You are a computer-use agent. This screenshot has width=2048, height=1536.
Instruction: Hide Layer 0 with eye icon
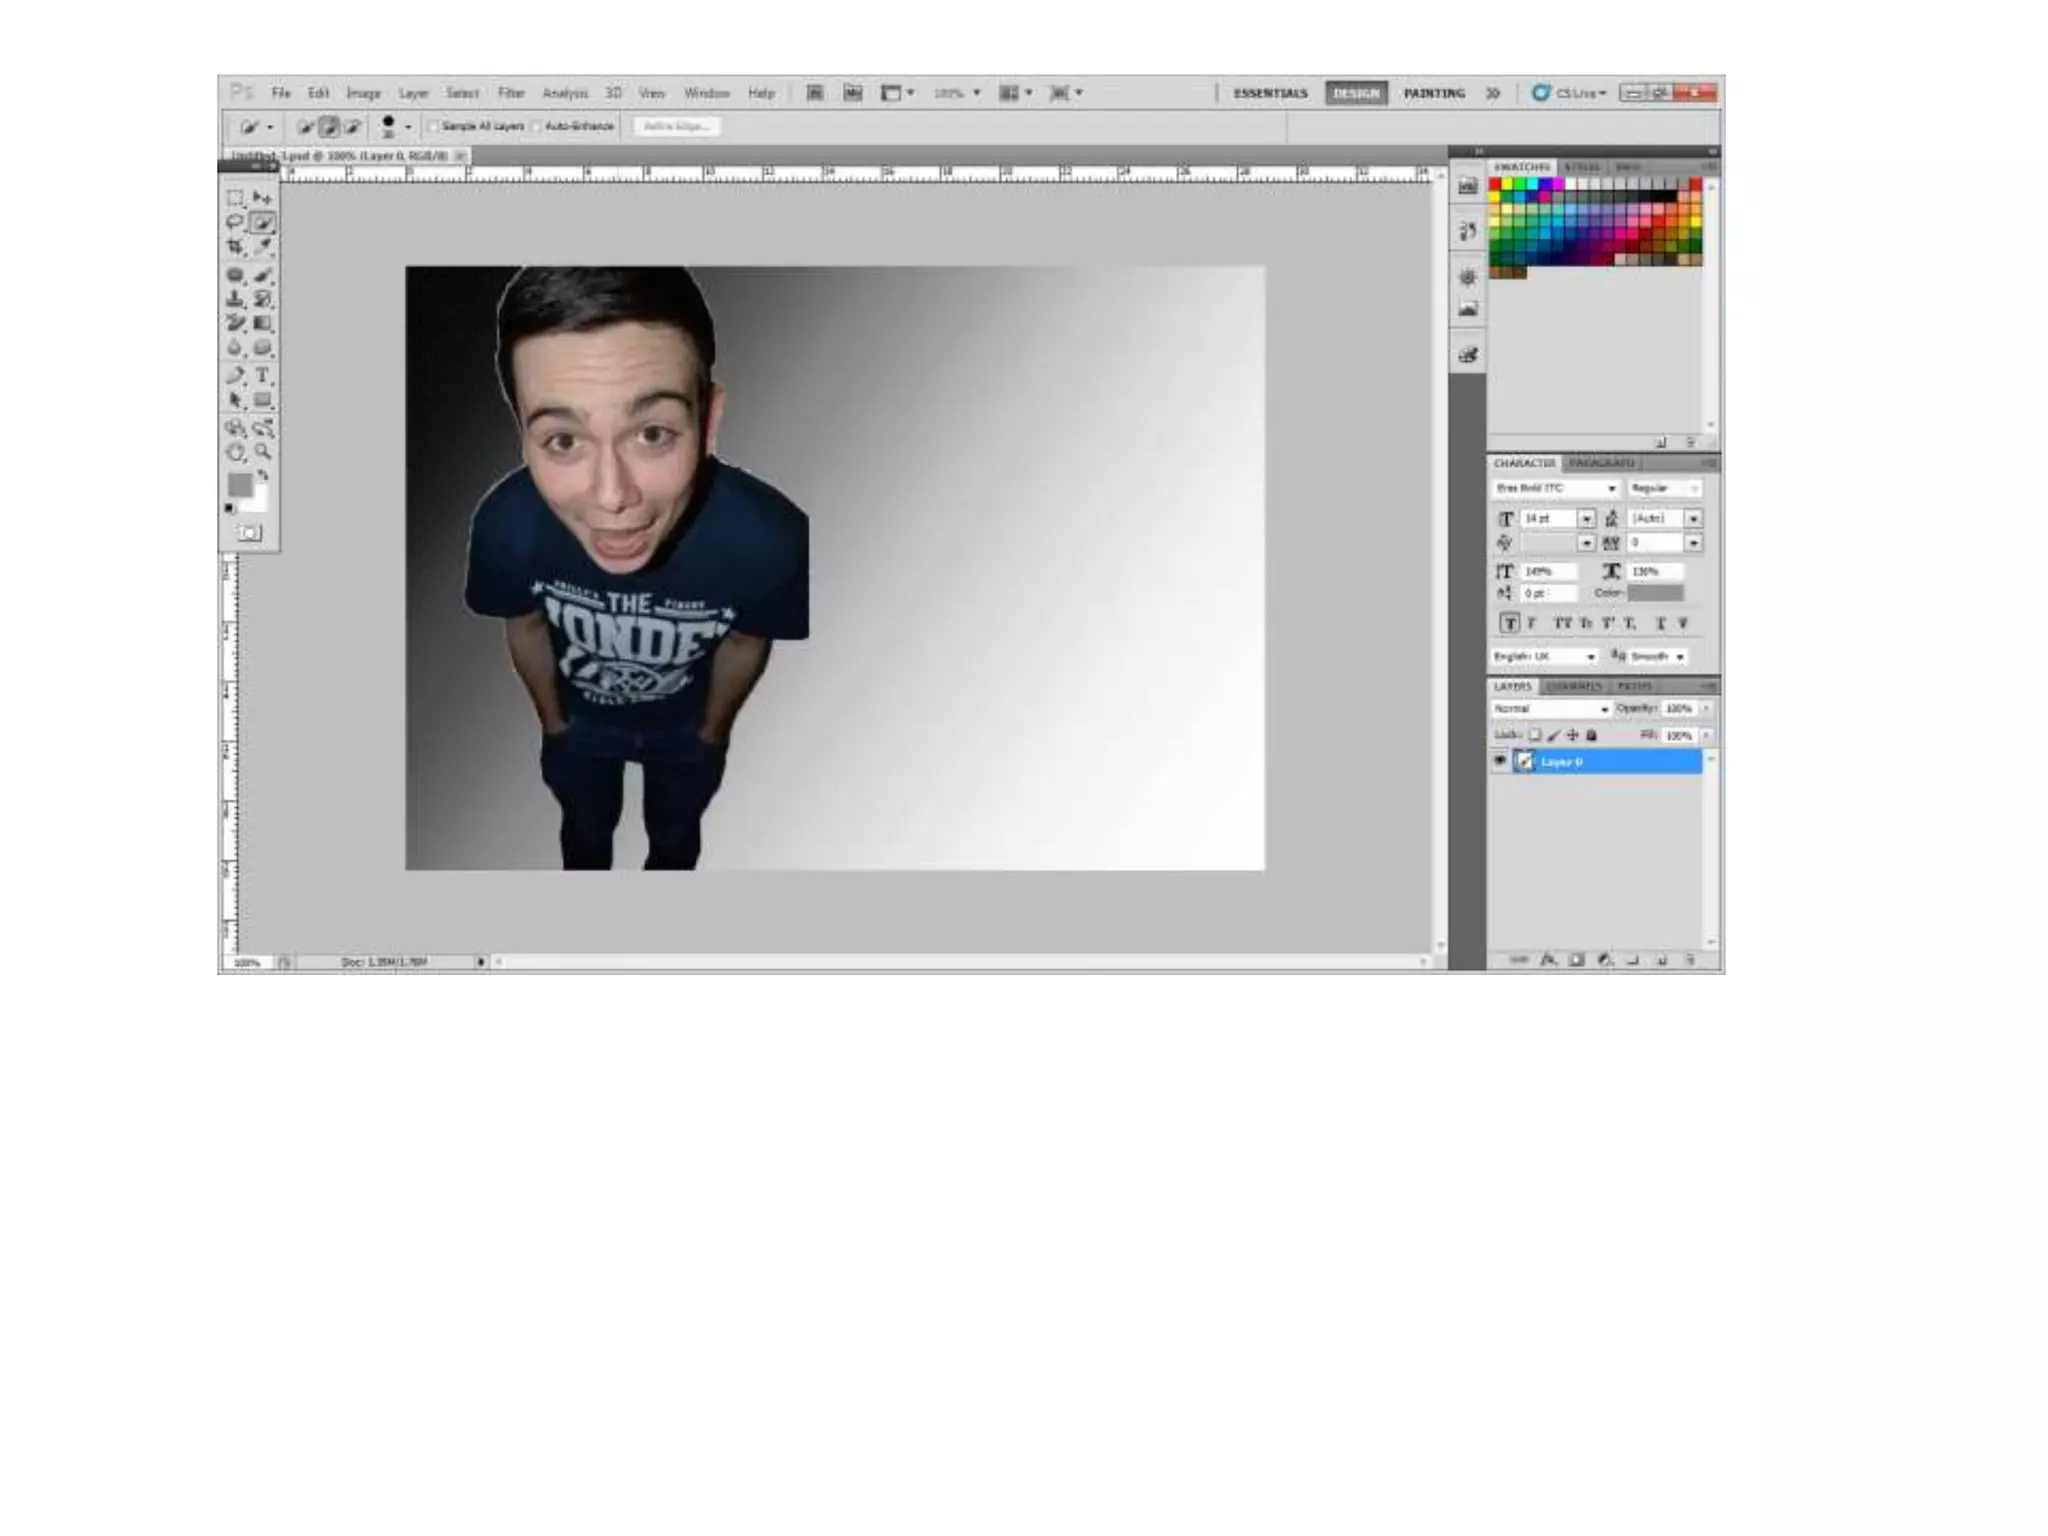pos(1500,761)
